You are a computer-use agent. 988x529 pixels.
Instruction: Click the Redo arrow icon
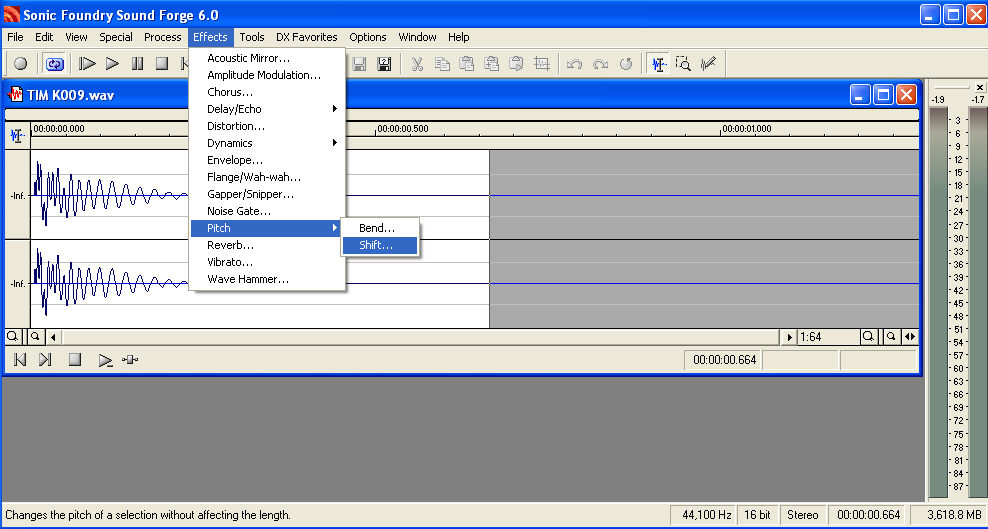click(x=600, y=64)
